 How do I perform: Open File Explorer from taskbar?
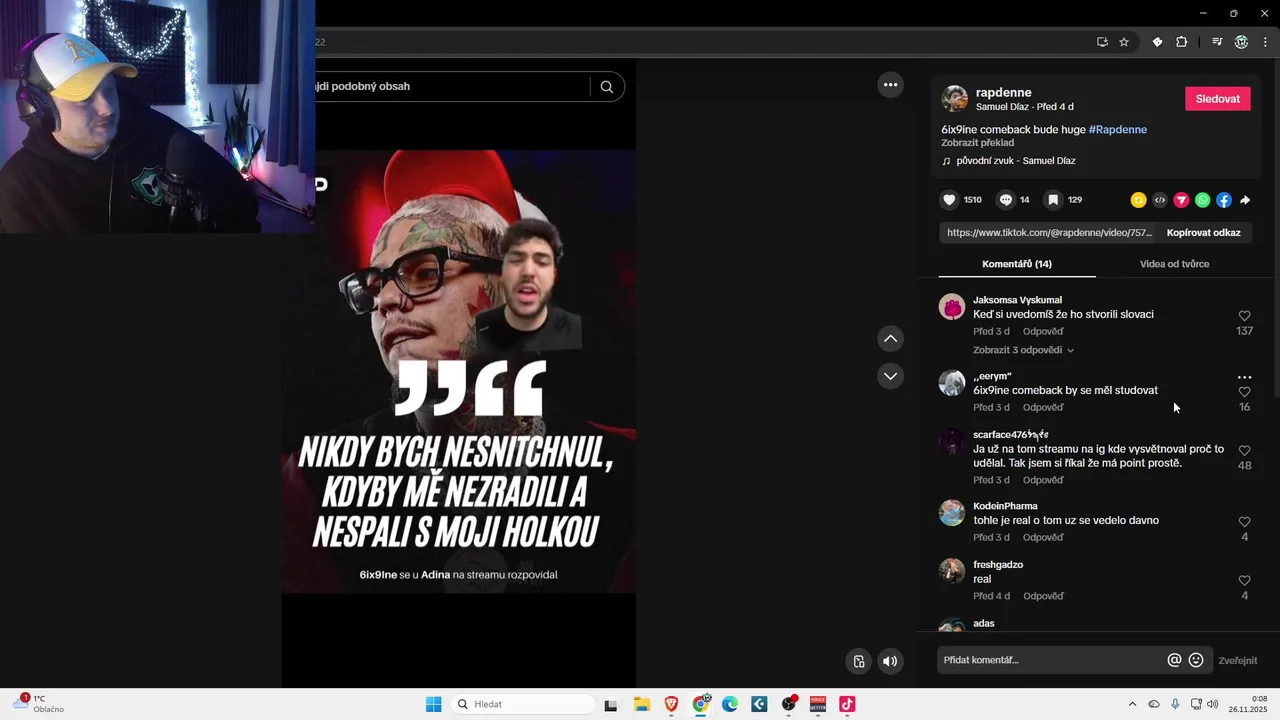click(x=641, y=704)
